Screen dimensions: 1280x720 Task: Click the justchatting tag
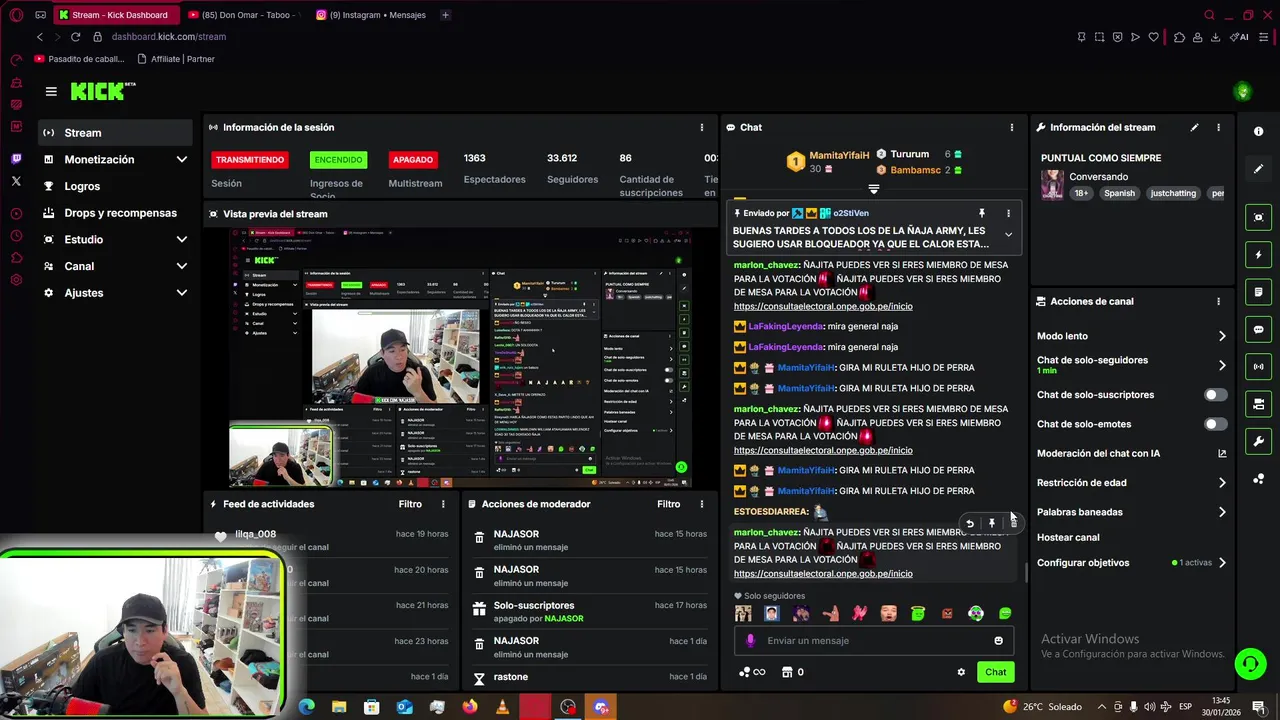pos(1173,193)
